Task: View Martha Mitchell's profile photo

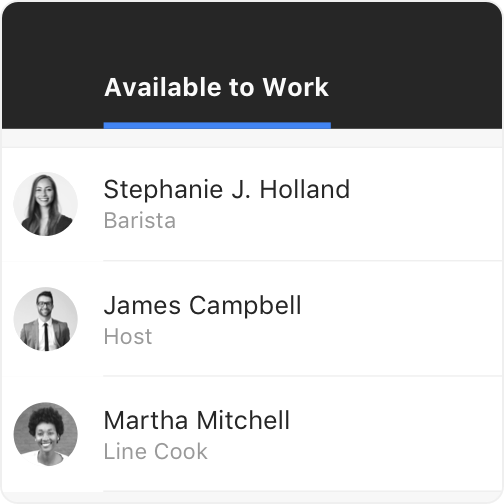Action: [x=45, y=434]
